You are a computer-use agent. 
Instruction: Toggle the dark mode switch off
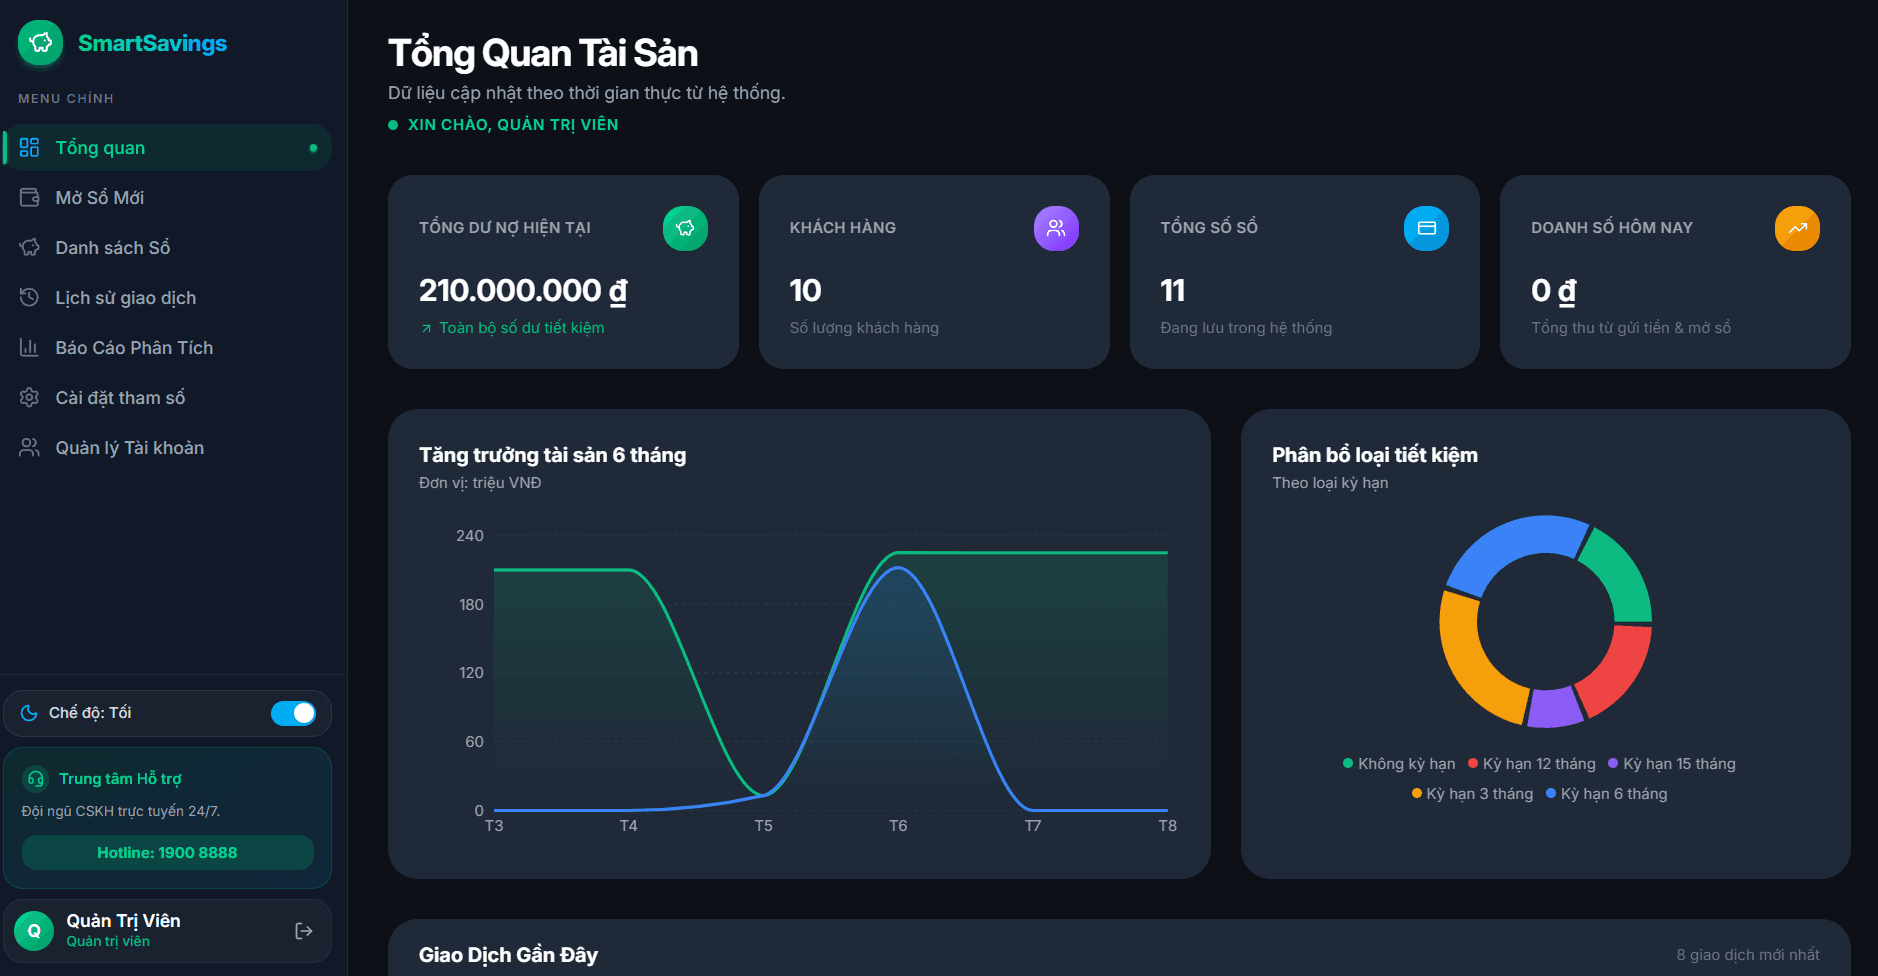click(293, 713)
